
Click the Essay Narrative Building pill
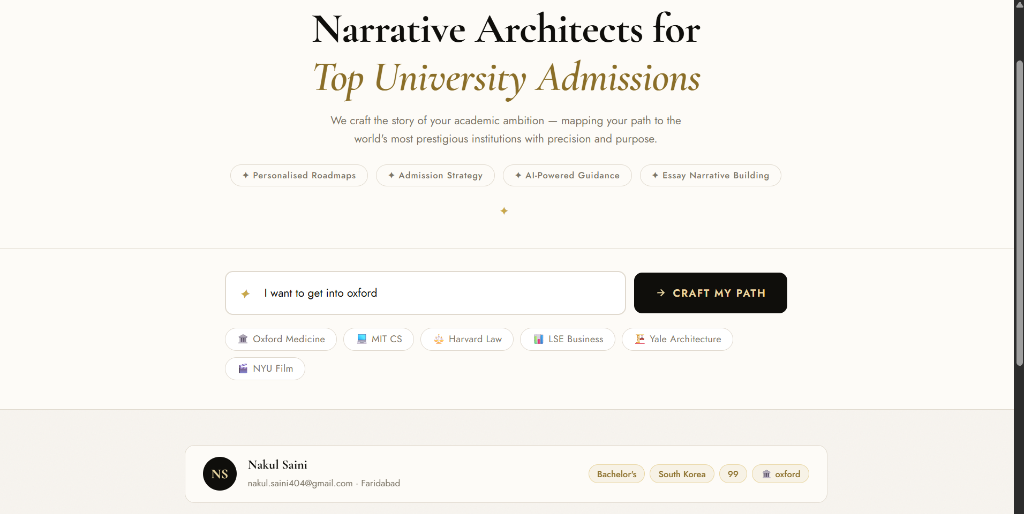[711, 175]
